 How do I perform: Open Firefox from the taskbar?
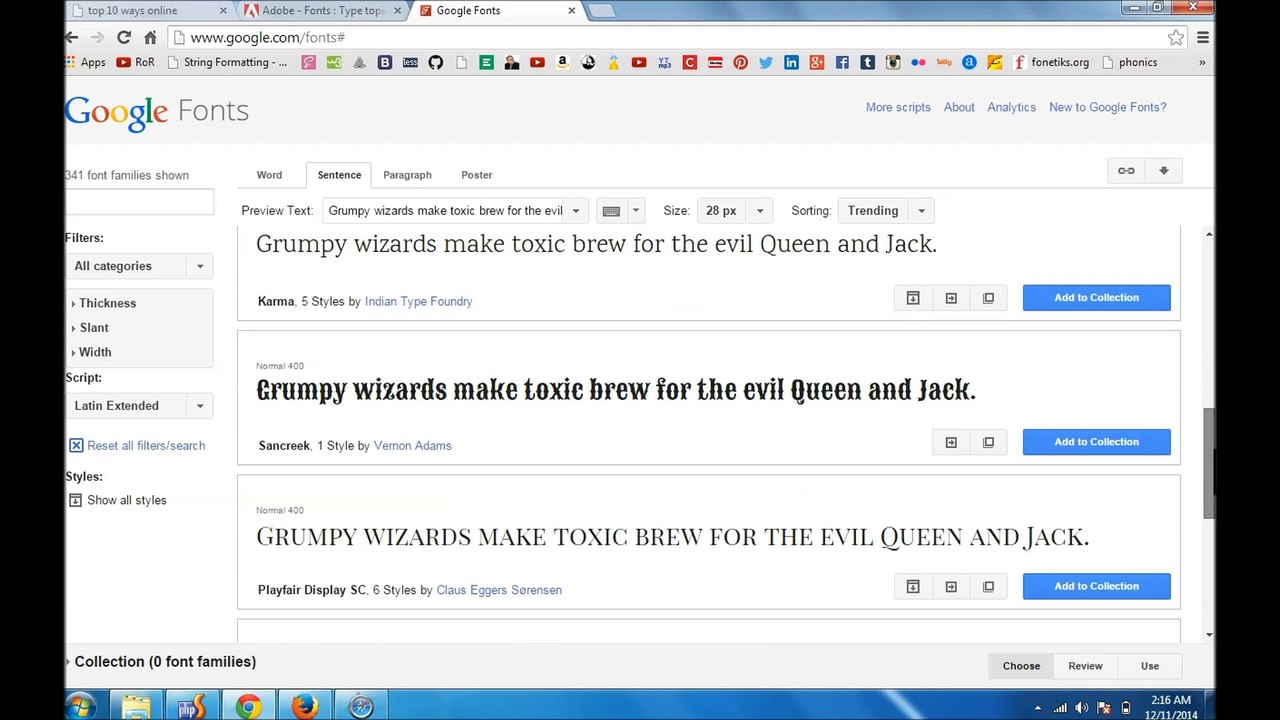click(x=304, y=706)
